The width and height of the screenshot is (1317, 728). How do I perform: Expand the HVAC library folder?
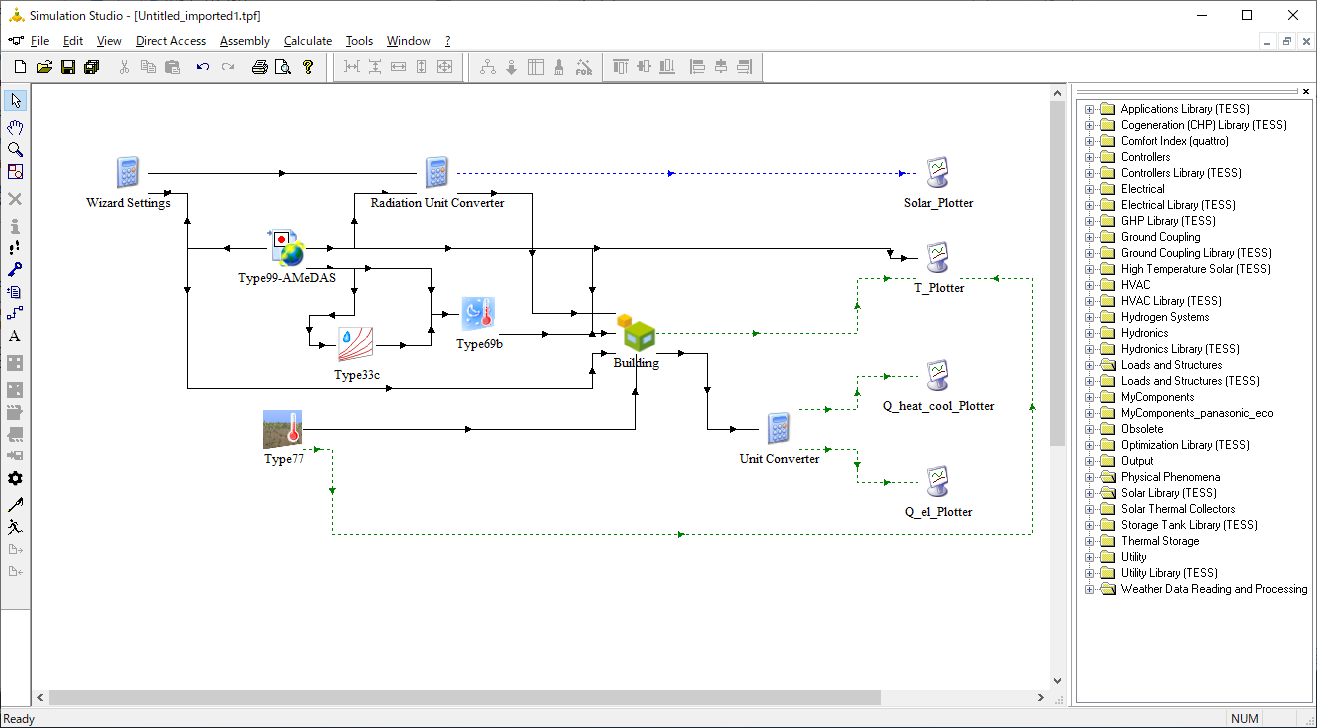1090,285
